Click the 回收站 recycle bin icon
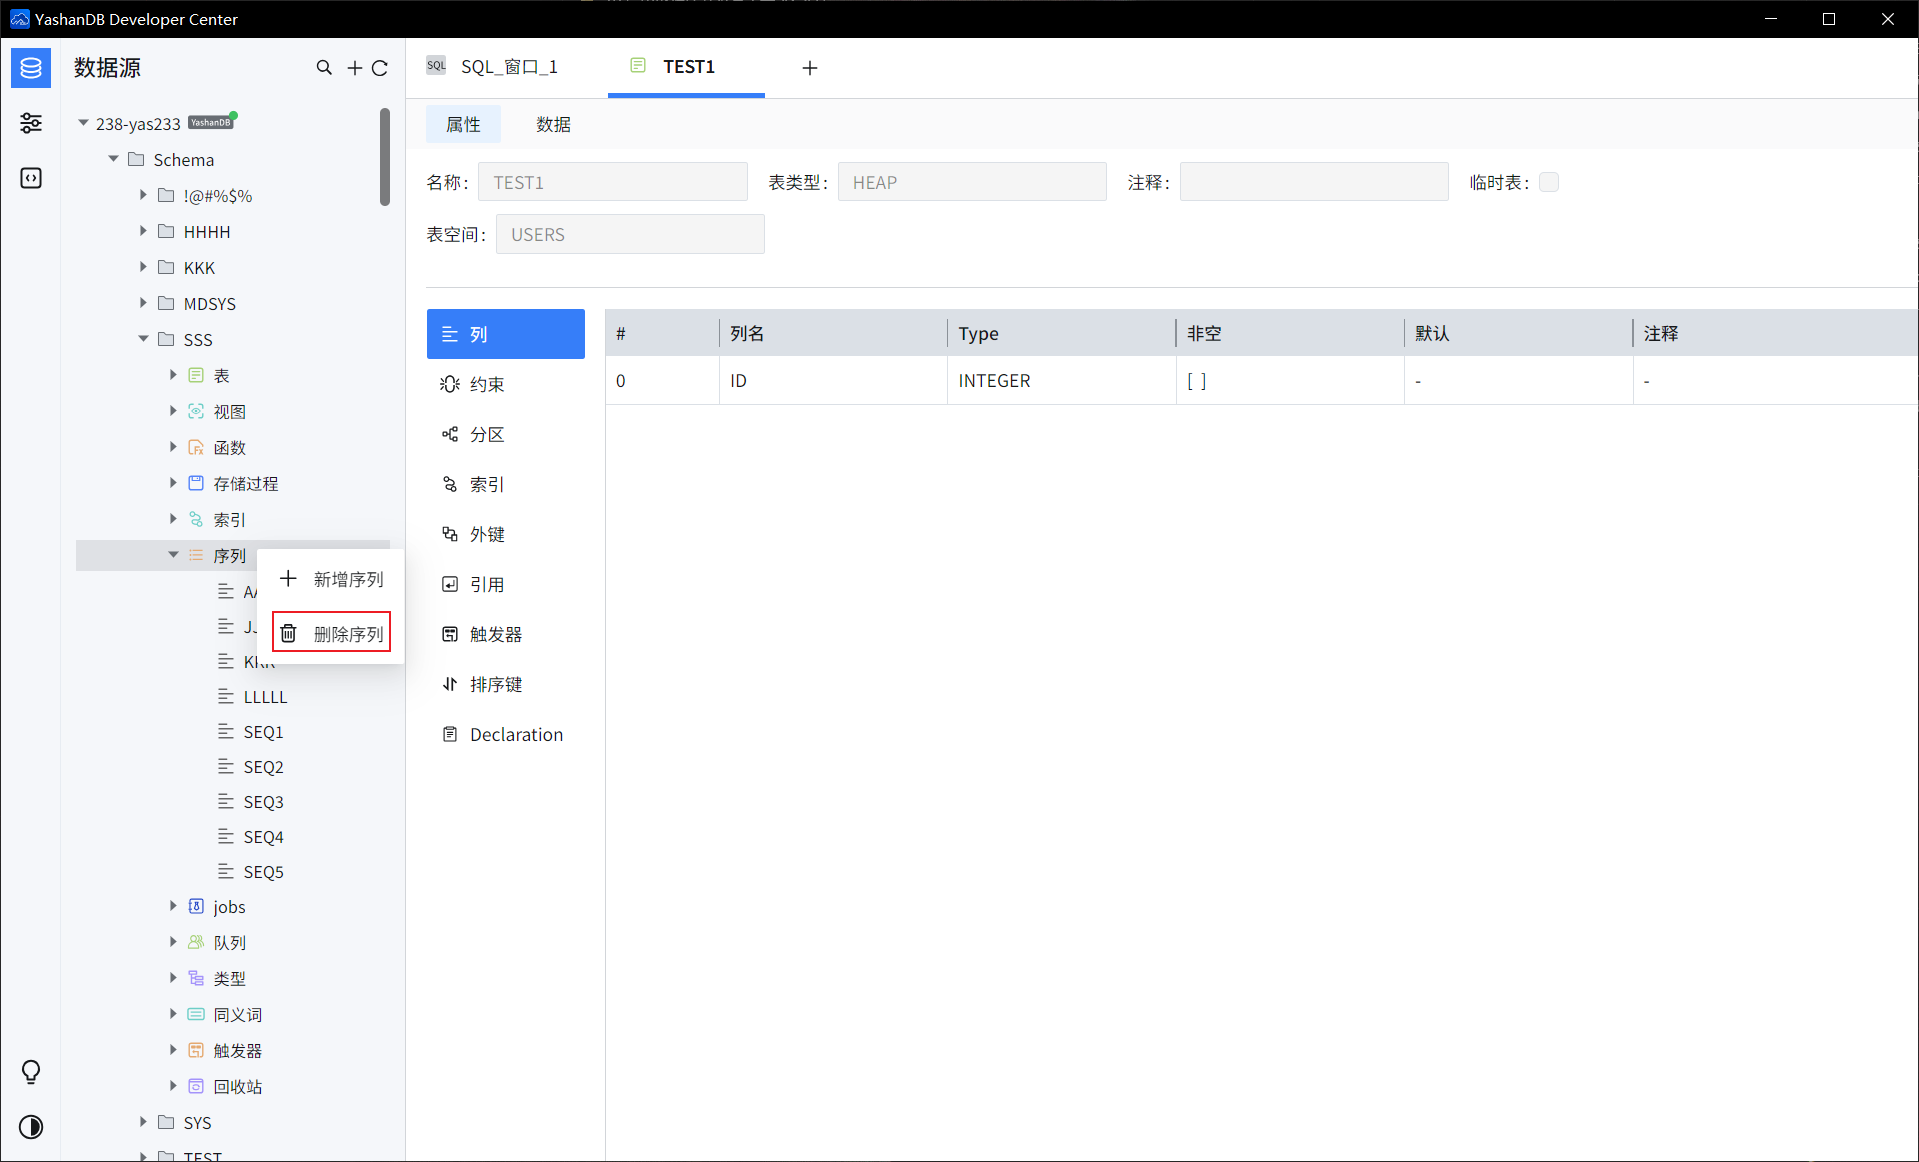 196,1086
